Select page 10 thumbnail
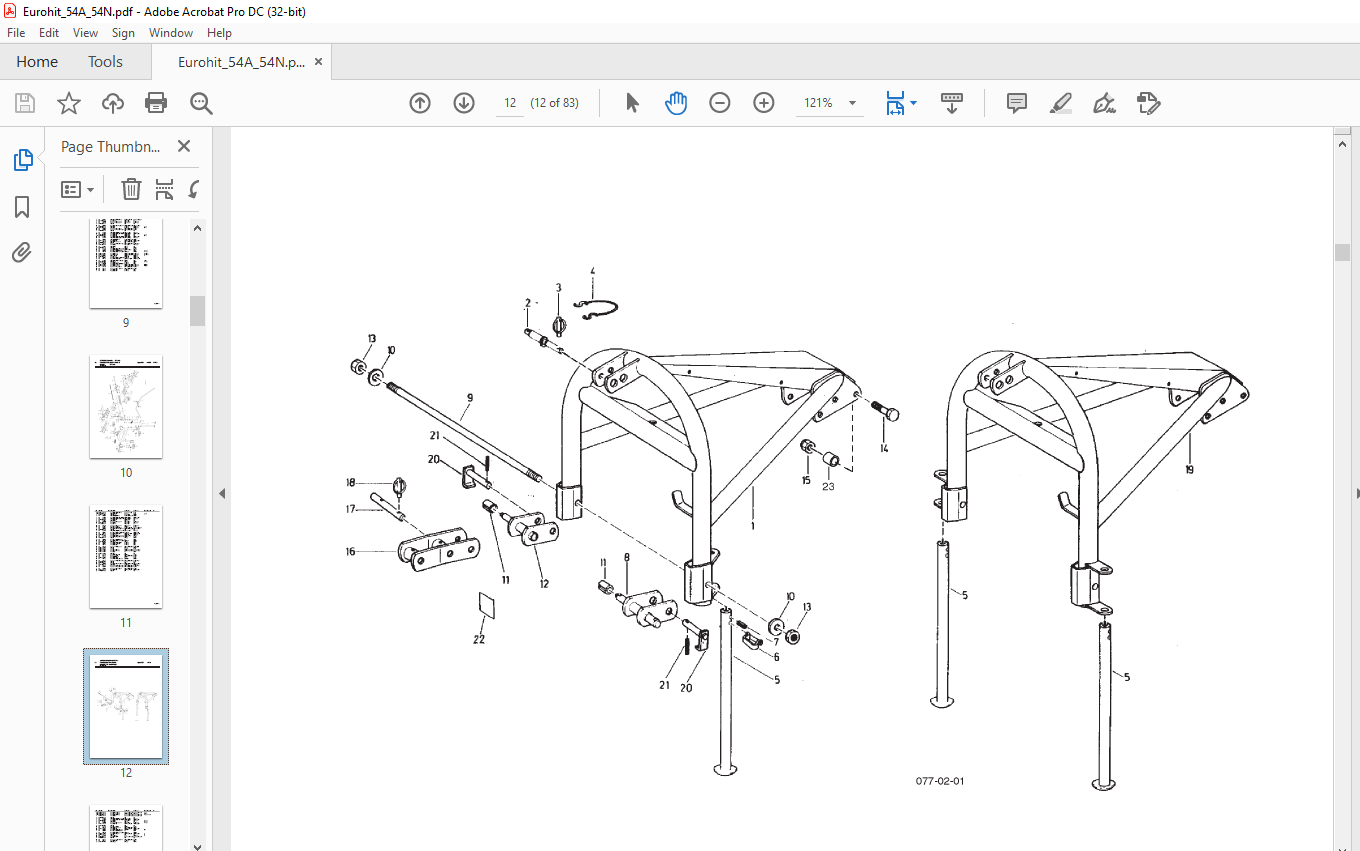Viewport: 1360px width, 851px height. point(126,408)
